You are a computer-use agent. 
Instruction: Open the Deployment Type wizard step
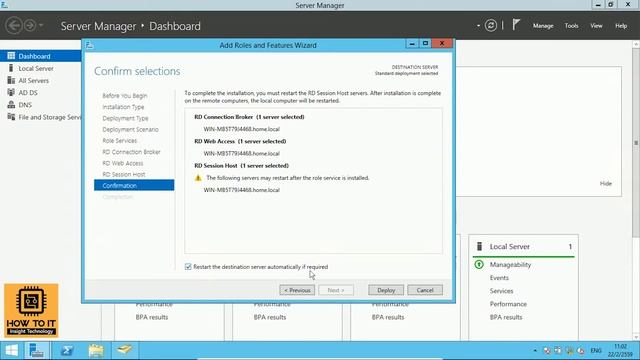pos(125,118)
